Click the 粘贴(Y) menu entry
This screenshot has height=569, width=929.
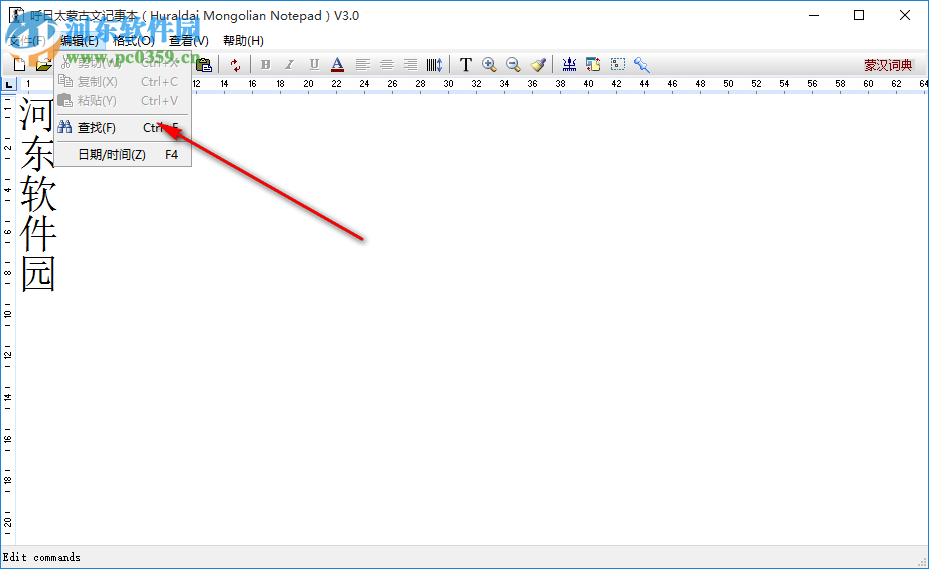tap(123, 101)
